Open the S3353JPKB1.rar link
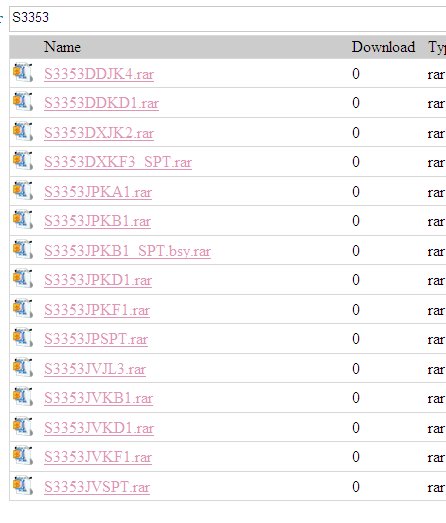 click(97, 221)
